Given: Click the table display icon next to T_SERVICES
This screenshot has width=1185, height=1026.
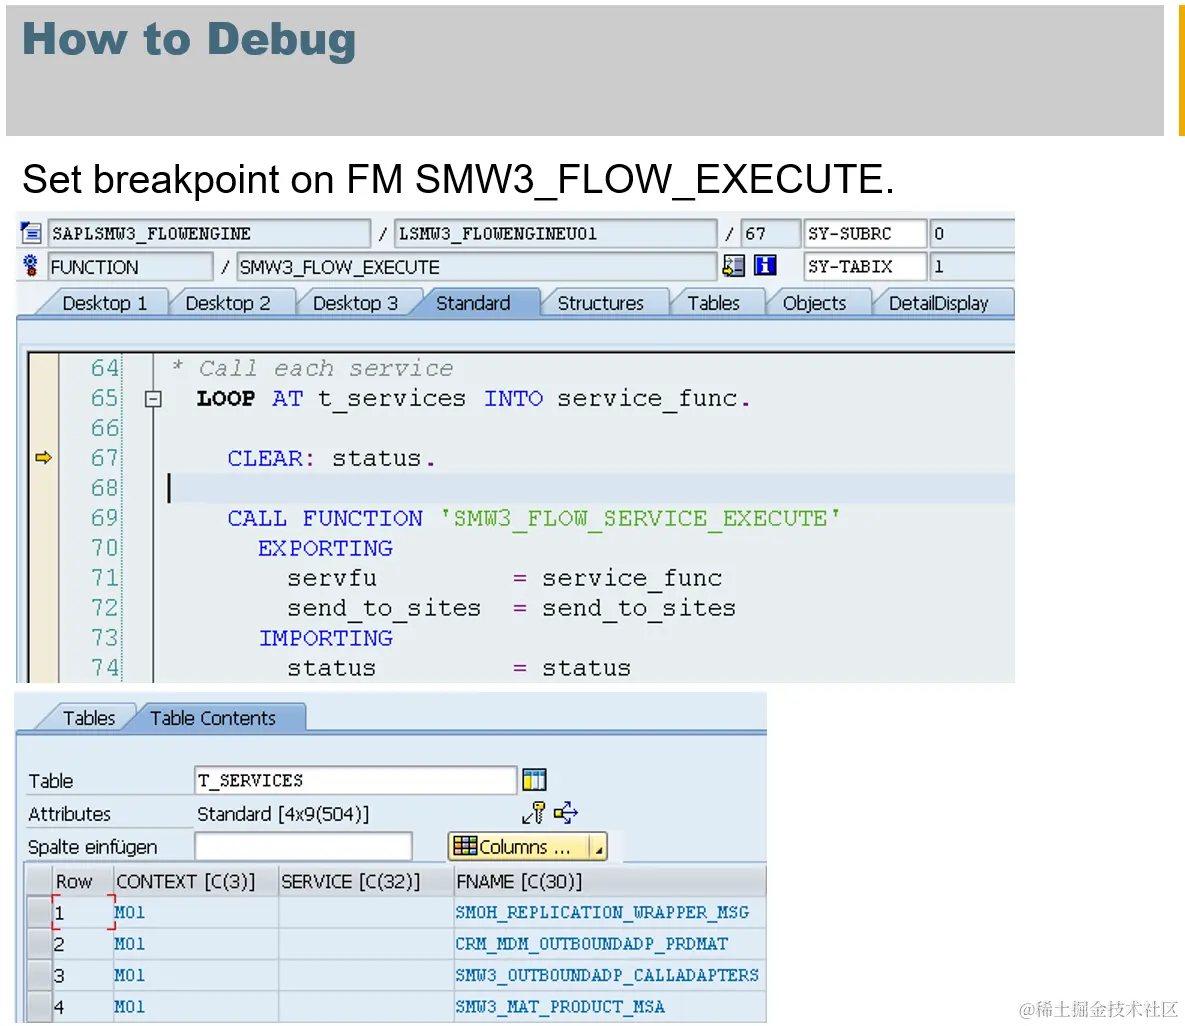Looking at the screenshot, I should click(x=534, y=780).
